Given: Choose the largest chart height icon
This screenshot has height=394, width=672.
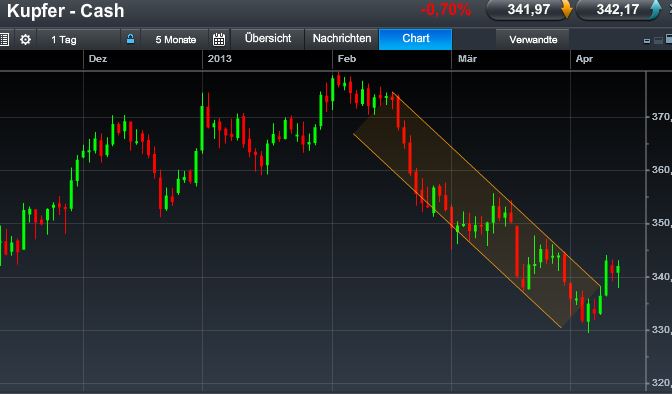Looking at the screenshot, I should click(669, 39).
